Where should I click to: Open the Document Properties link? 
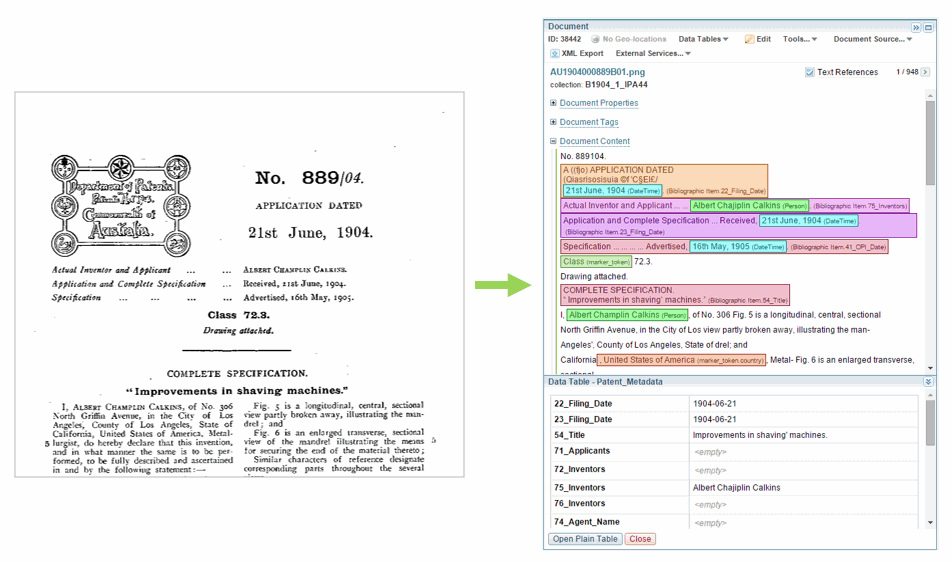599,103
